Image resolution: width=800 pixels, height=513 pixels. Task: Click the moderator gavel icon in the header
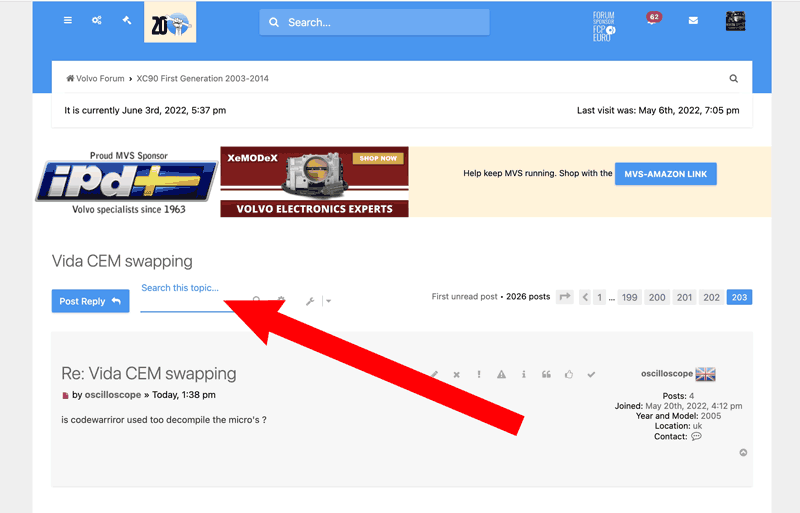click(x=127, y=21)
